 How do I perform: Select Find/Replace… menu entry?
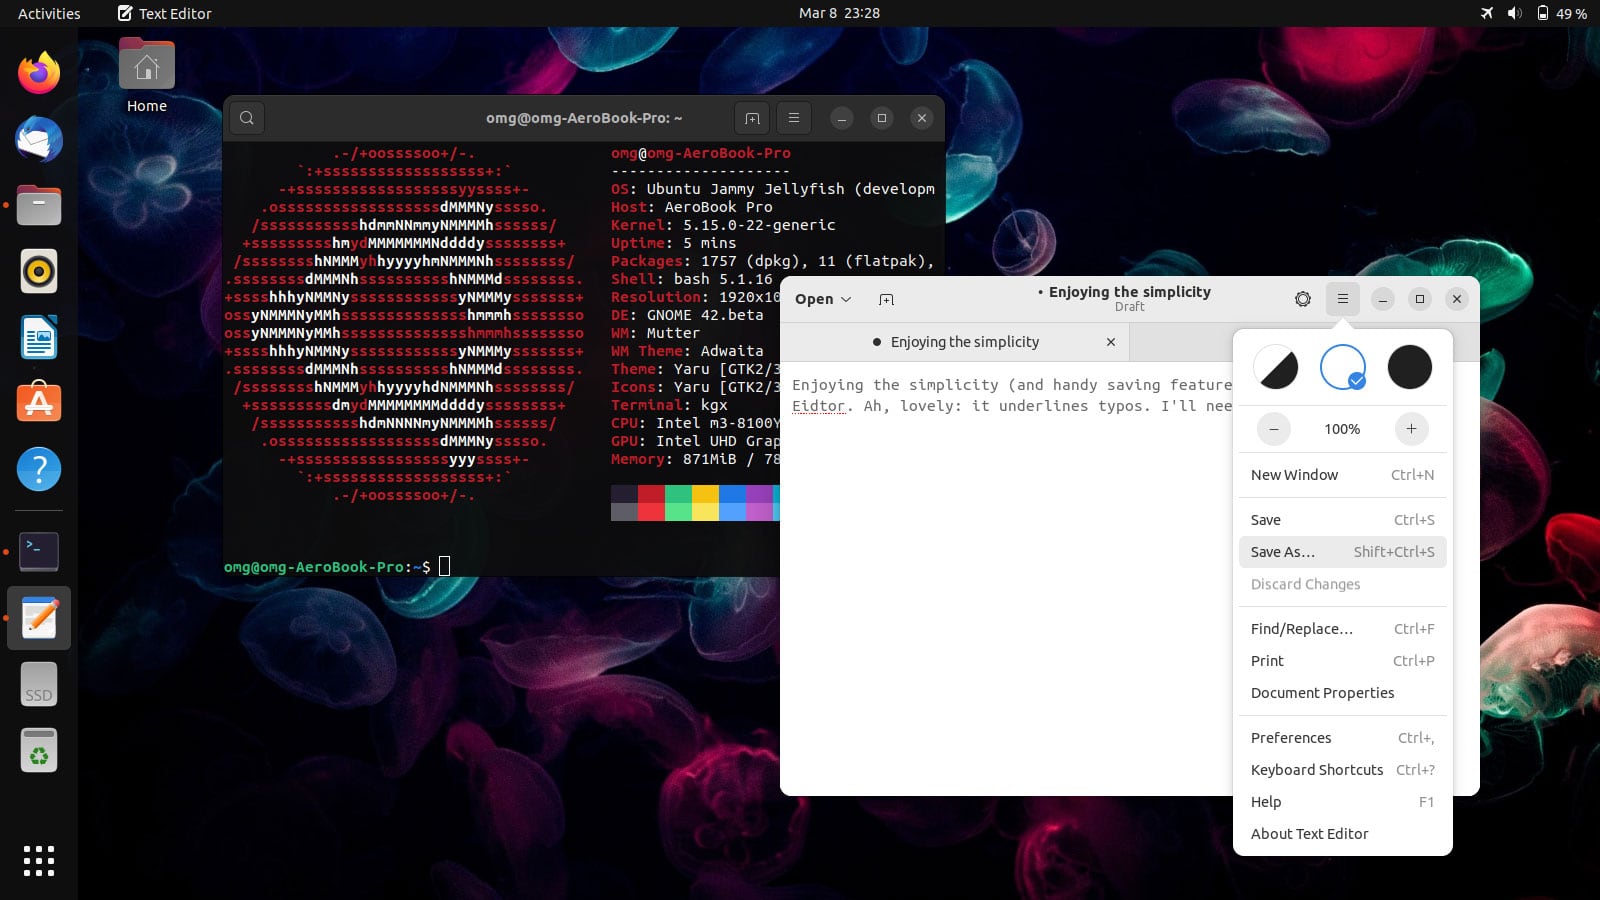tap(1342, 629)
